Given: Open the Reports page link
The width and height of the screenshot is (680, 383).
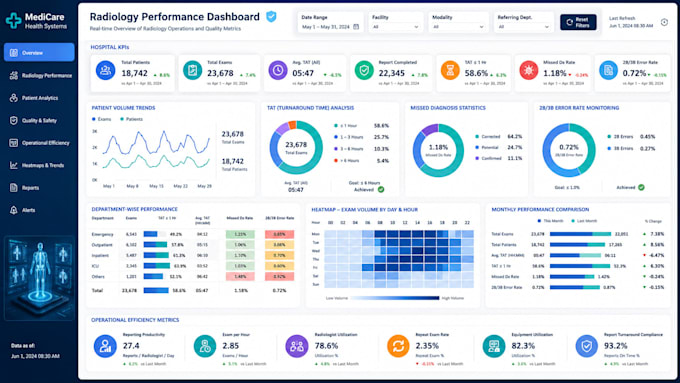Looking at the screenshot, I should coord(39,188).
